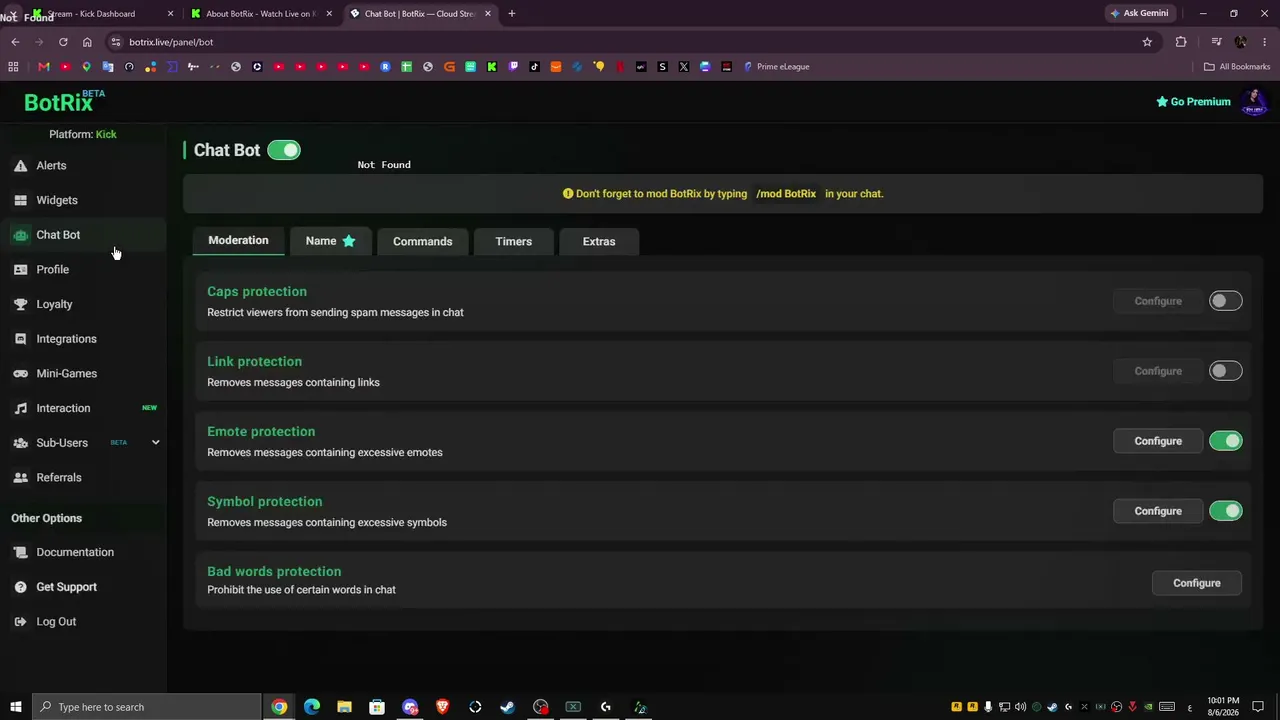Image resolution: width=1280 pixels, height=720 pixels.
Task: Open the user avatar in the header
Action: [x=1253, y=102]
